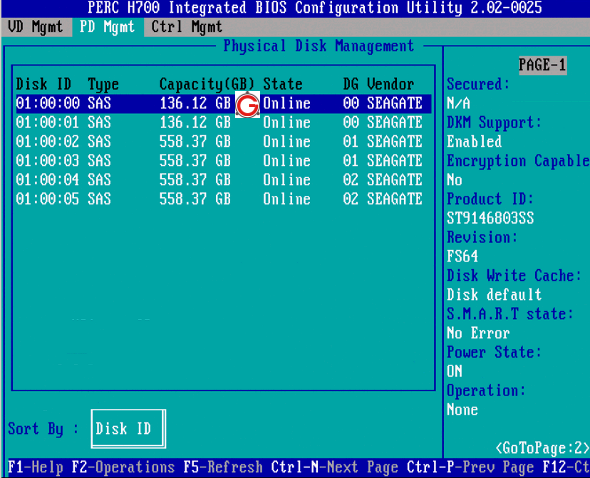Screen dimensions: 590x478
Task: Click the State column header
Action: pos(283,84)
